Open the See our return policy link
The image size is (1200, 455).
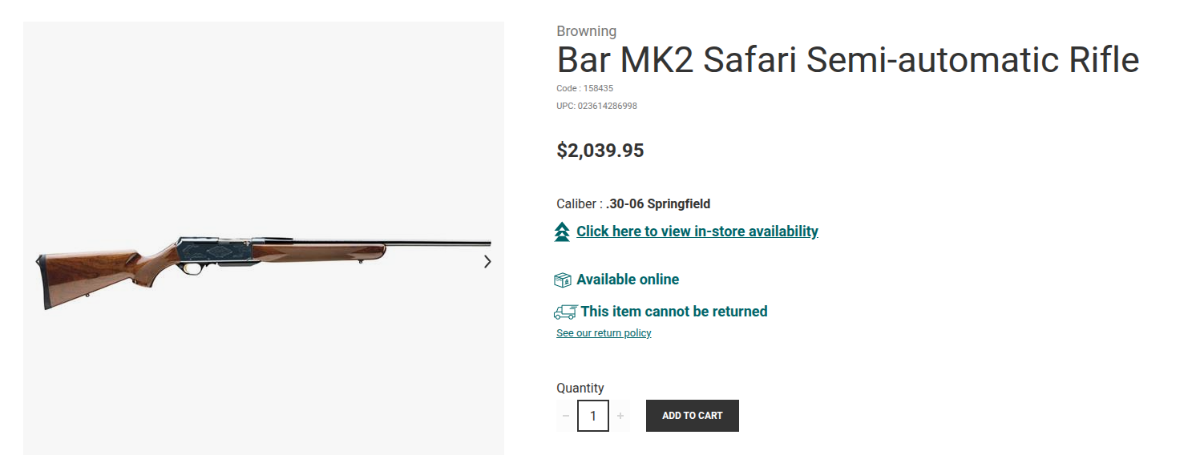(x=603, y=333)
